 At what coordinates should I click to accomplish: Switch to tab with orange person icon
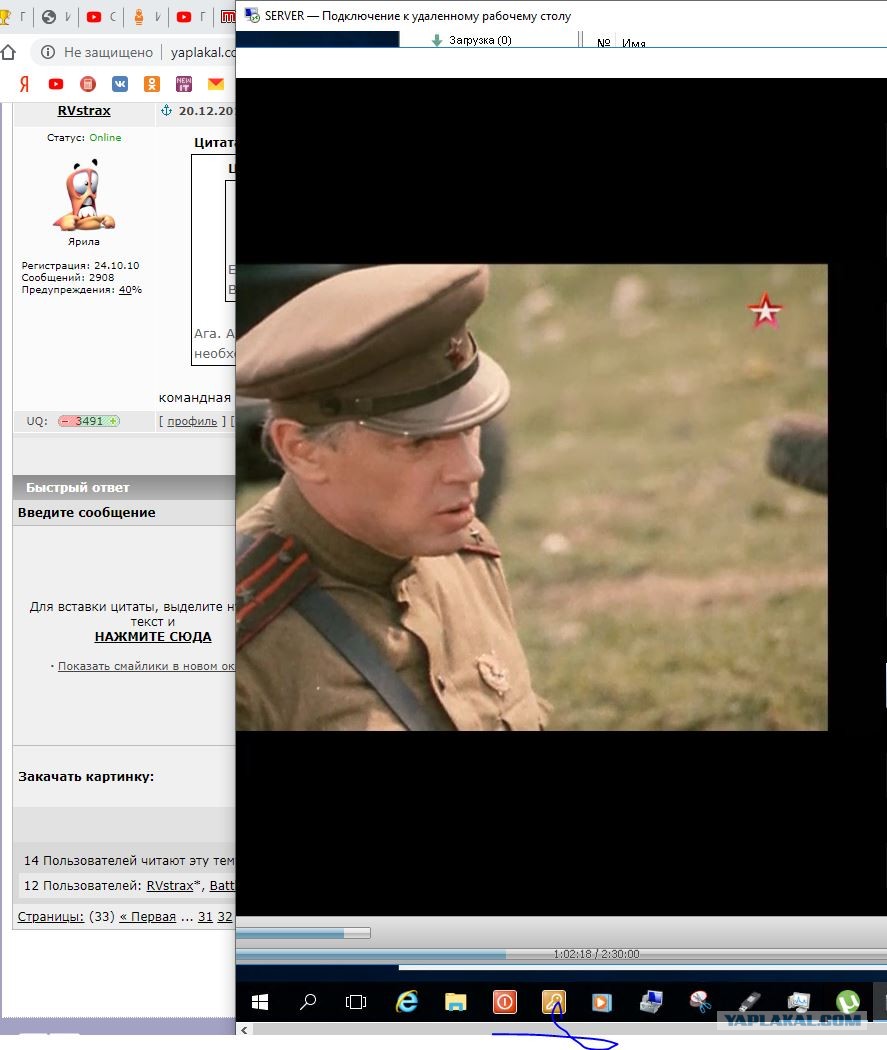click(x=139, y=17)
